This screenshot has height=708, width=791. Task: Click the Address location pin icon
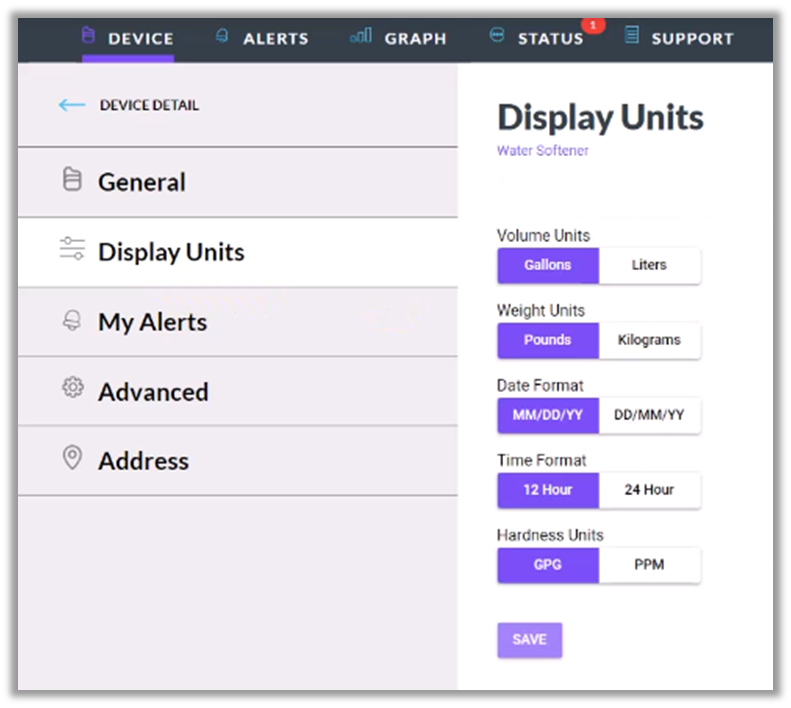tap(72, 459)
